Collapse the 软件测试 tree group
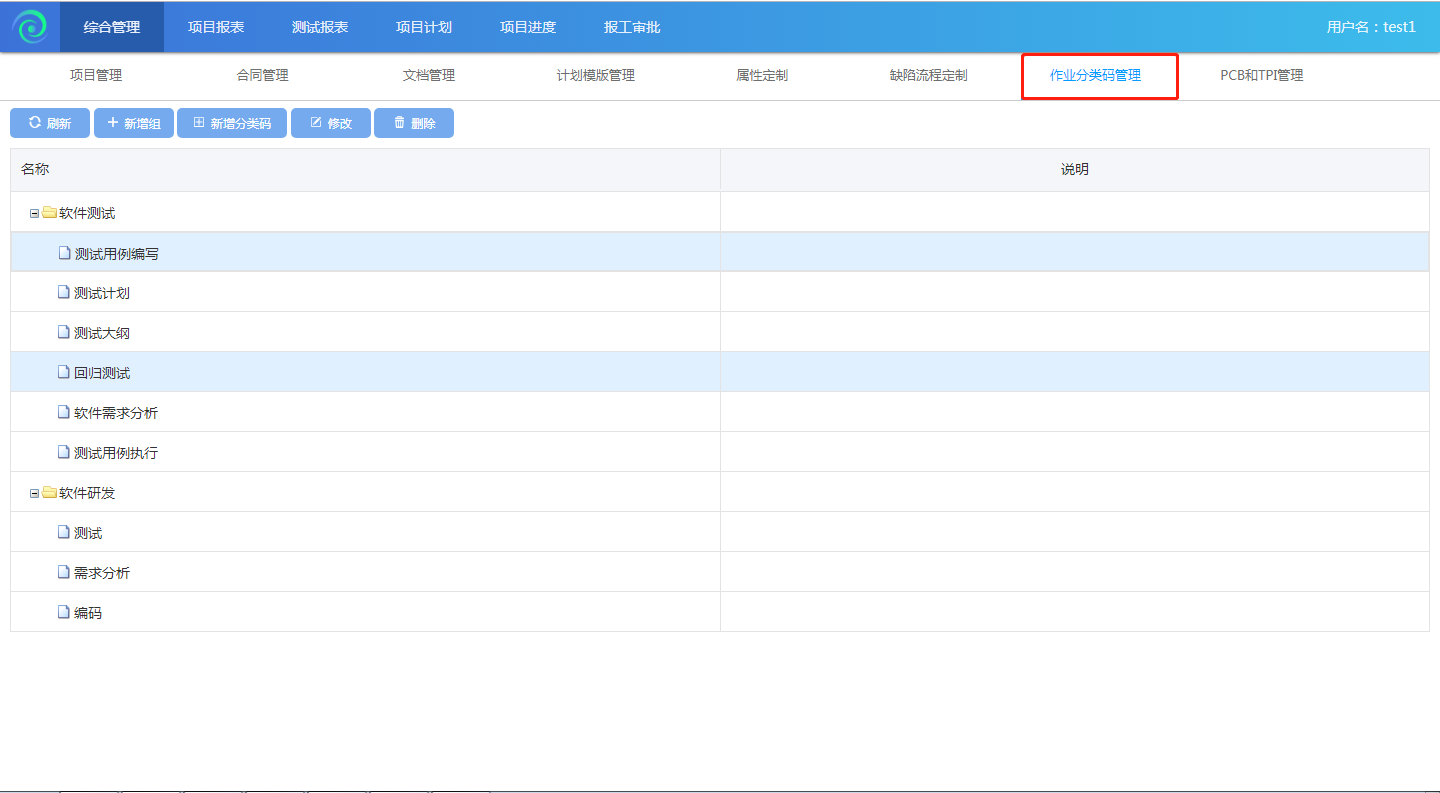The height and width of the screenshot is (793, 1440). point(34,213)
